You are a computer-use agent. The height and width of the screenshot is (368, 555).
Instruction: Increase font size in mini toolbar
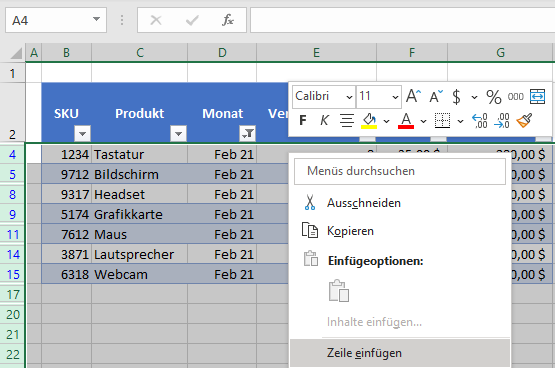tap(413, 96)
